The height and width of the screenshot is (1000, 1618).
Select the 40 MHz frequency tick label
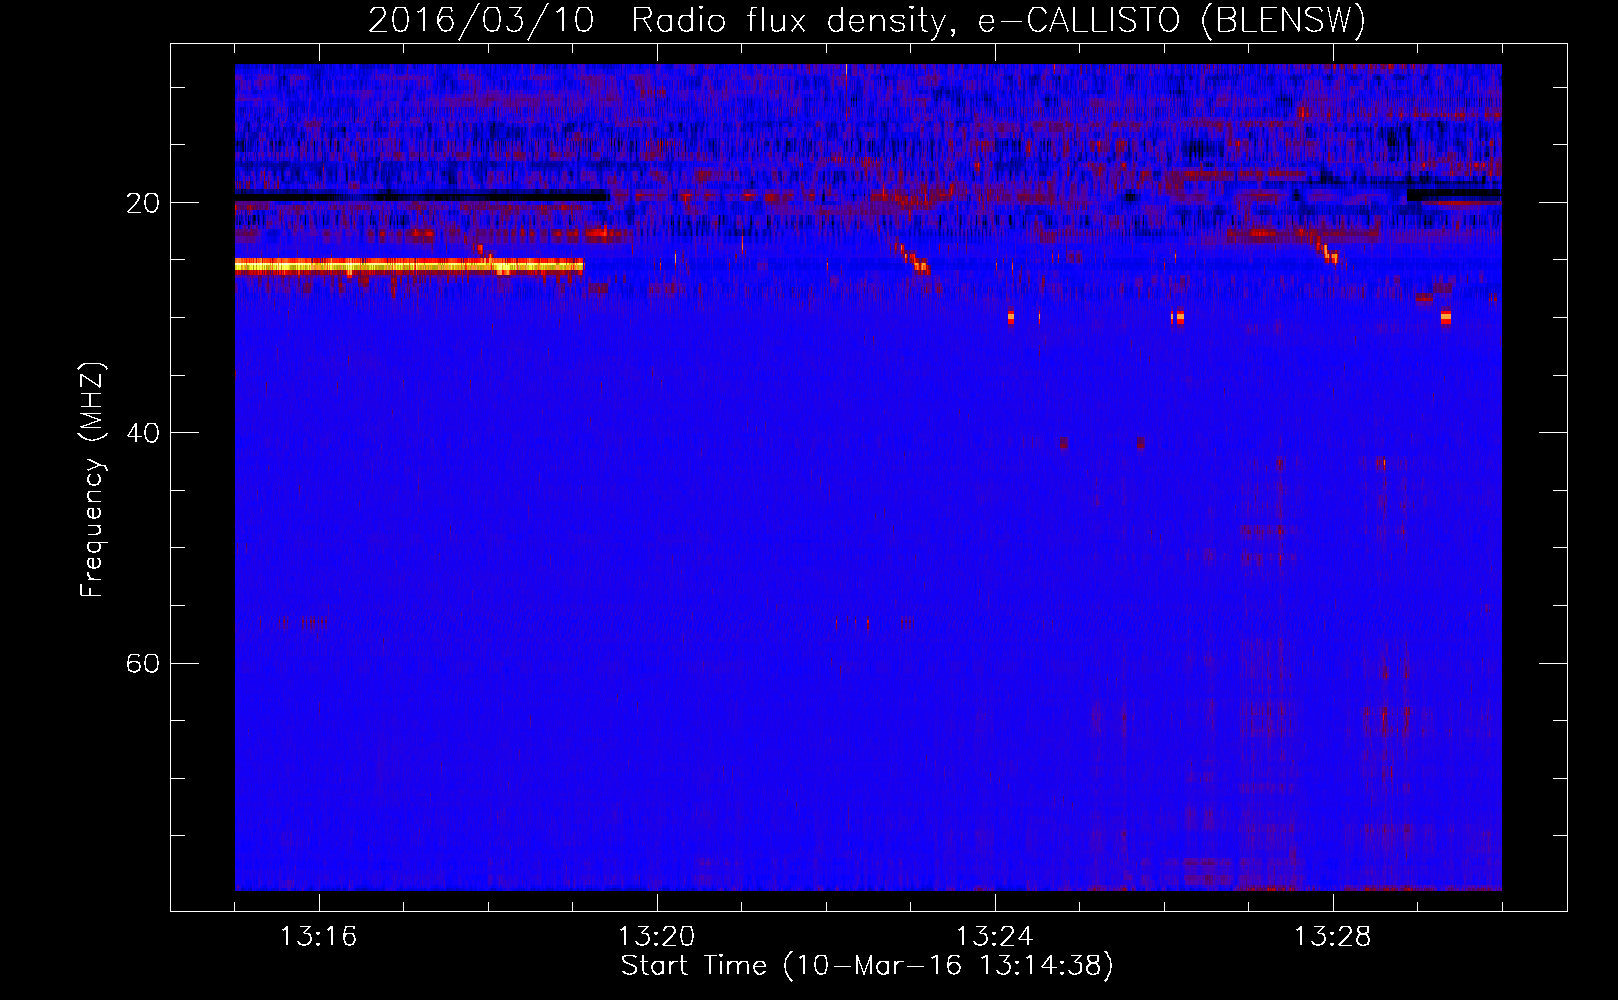(143, 433)
